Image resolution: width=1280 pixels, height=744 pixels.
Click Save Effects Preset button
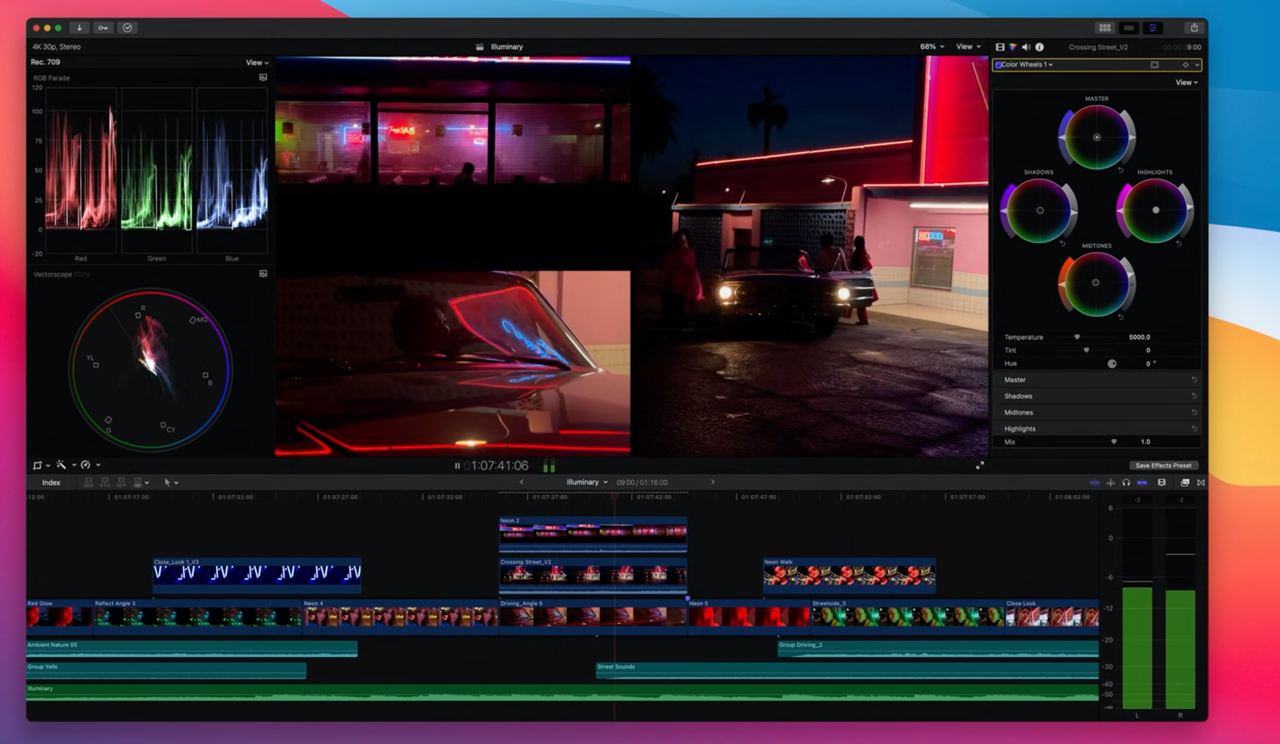pos(1163,465)
